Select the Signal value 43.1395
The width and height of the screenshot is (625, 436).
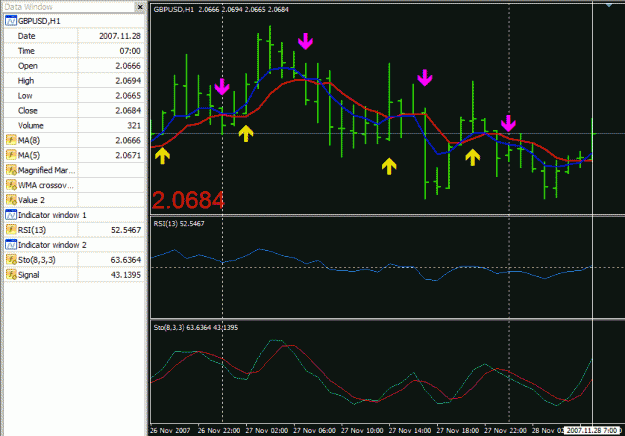click(x=126, y=275)
